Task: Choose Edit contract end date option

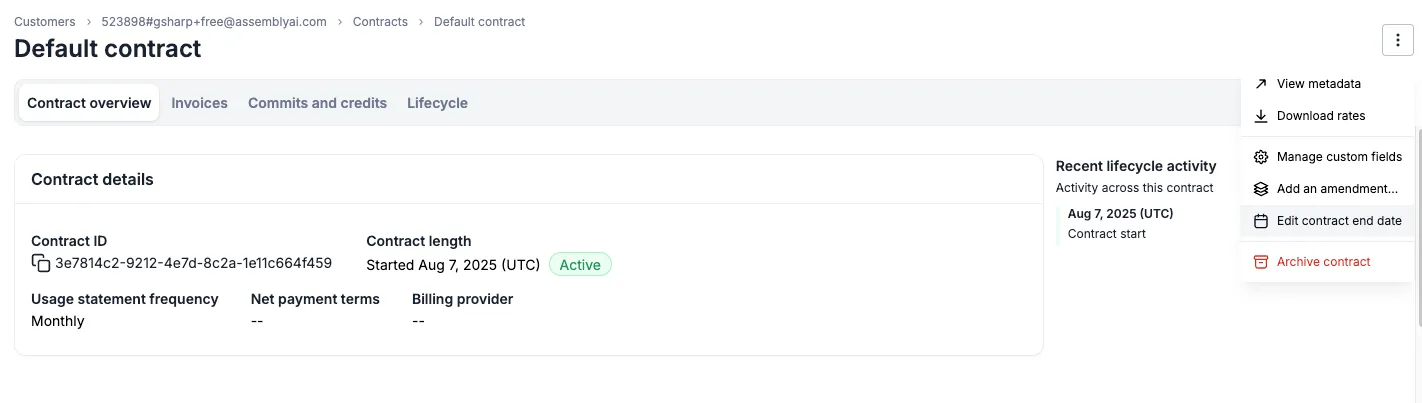Action: [1338, 221]
